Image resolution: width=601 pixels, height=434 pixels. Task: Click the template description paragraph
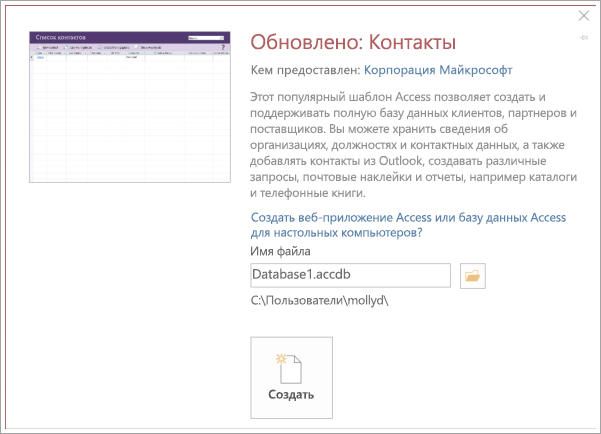point(414,145)
